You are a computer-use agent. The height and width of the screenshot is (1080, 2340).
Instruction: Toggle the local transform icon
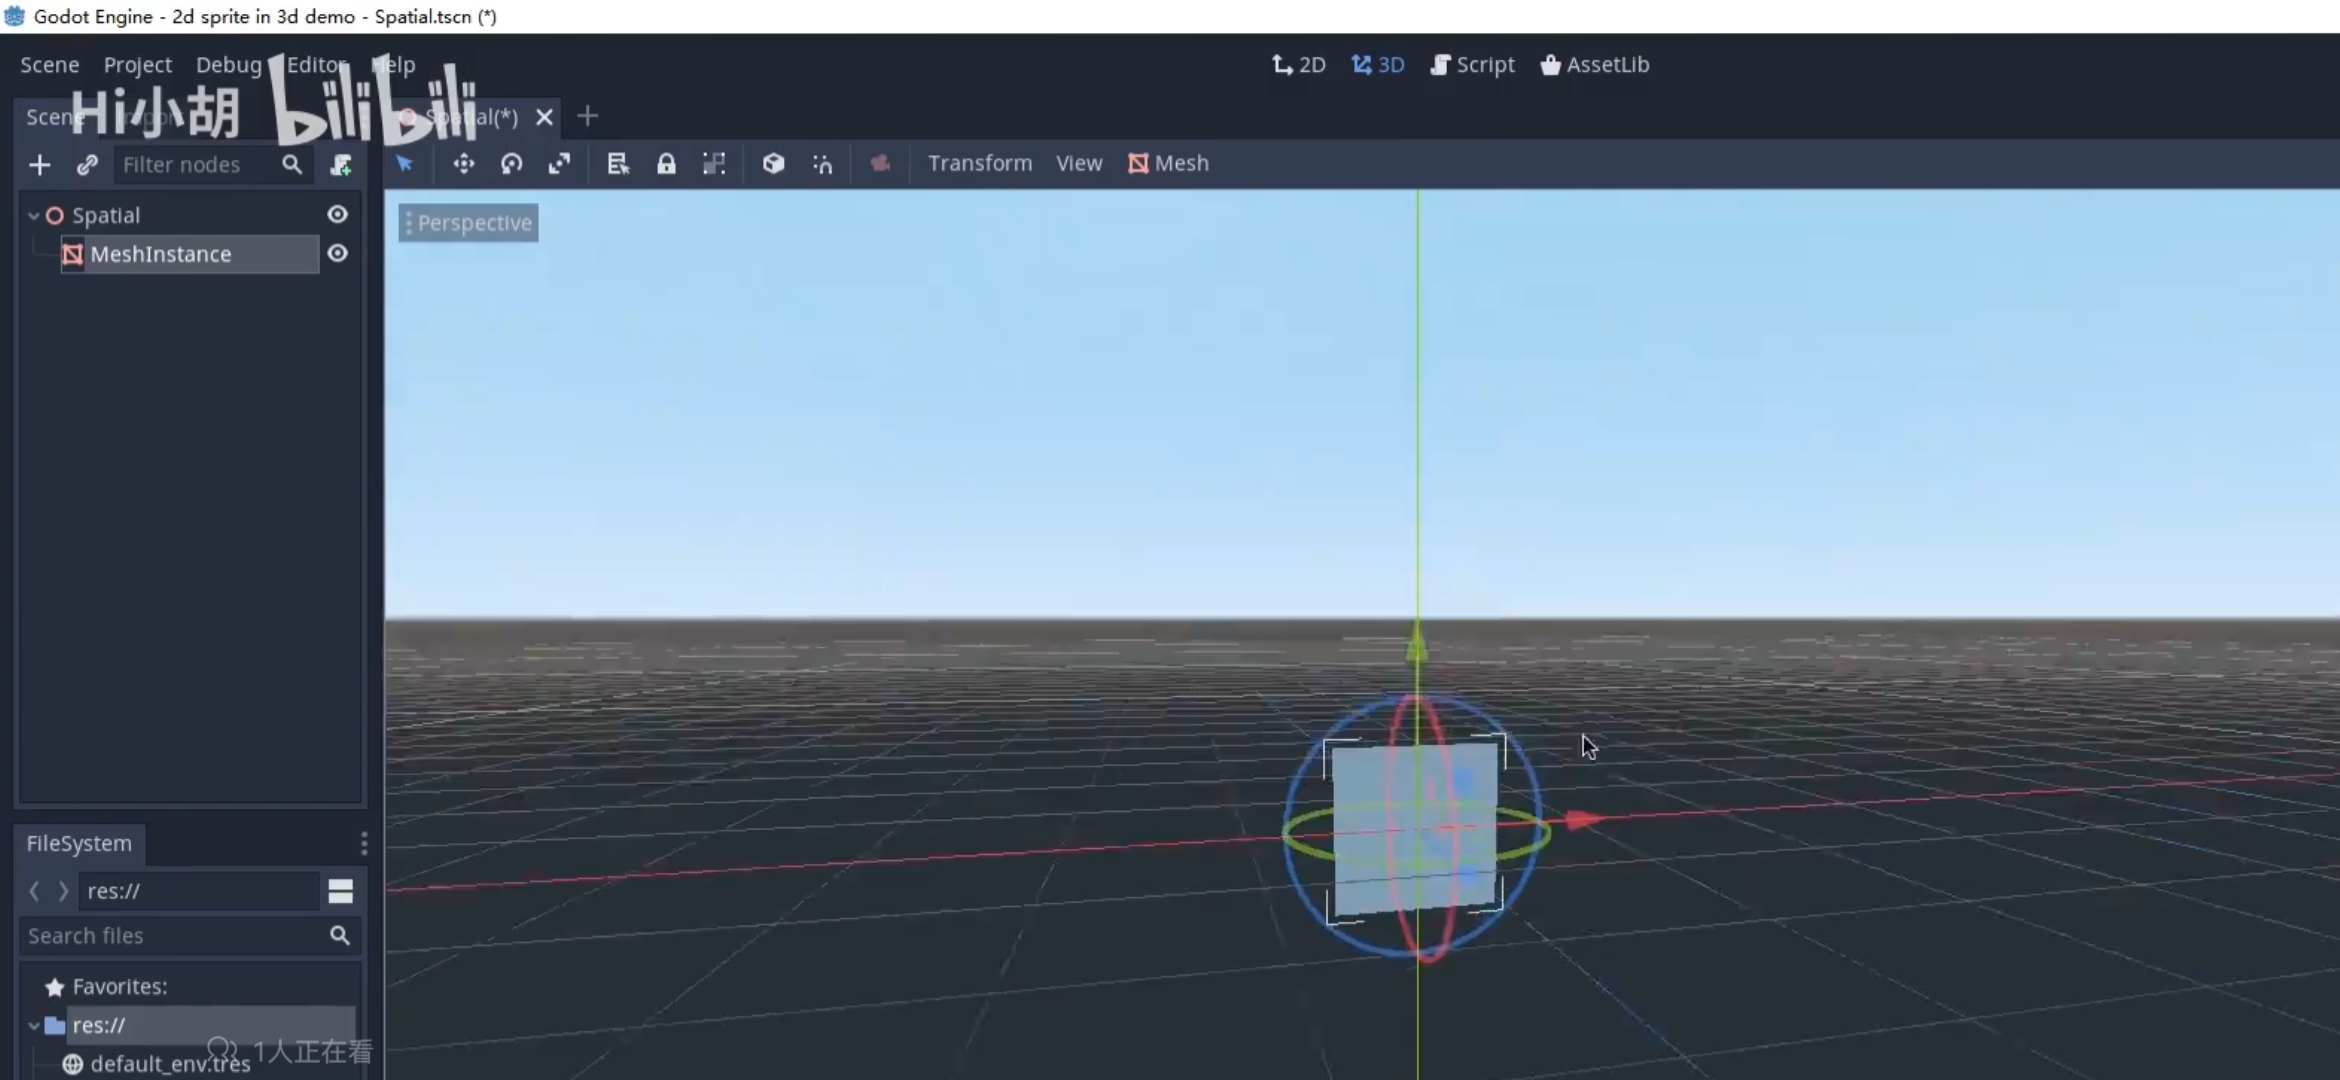775,163
